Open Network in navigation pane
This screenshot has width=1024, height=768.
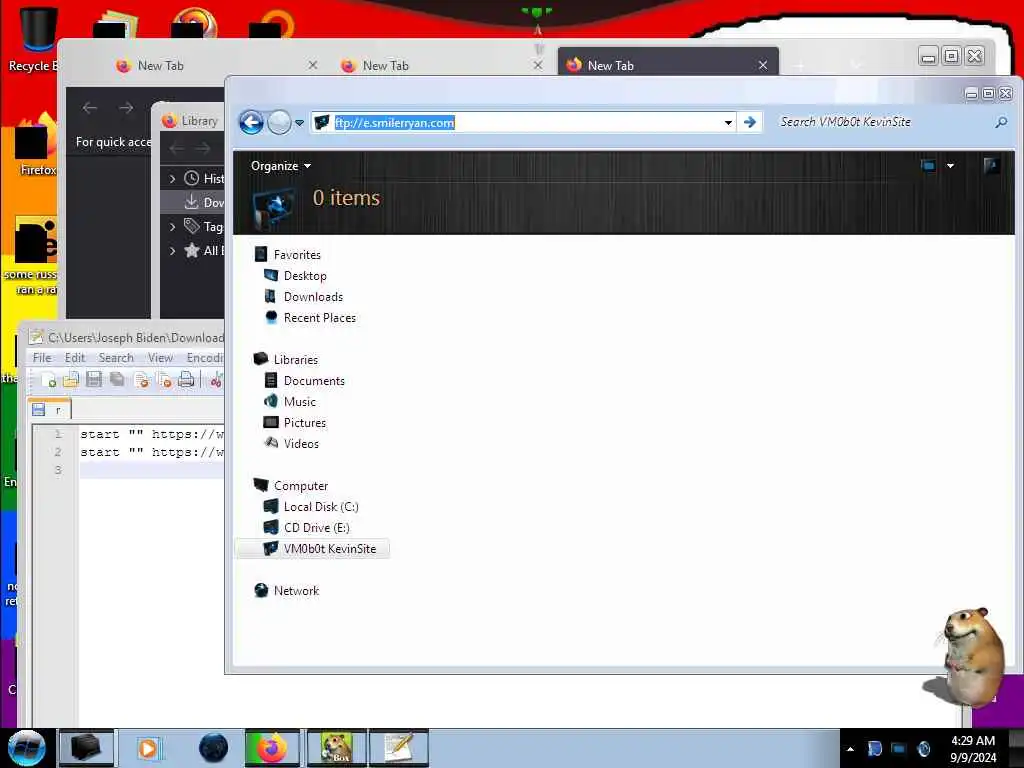click(x=296, y=590)
